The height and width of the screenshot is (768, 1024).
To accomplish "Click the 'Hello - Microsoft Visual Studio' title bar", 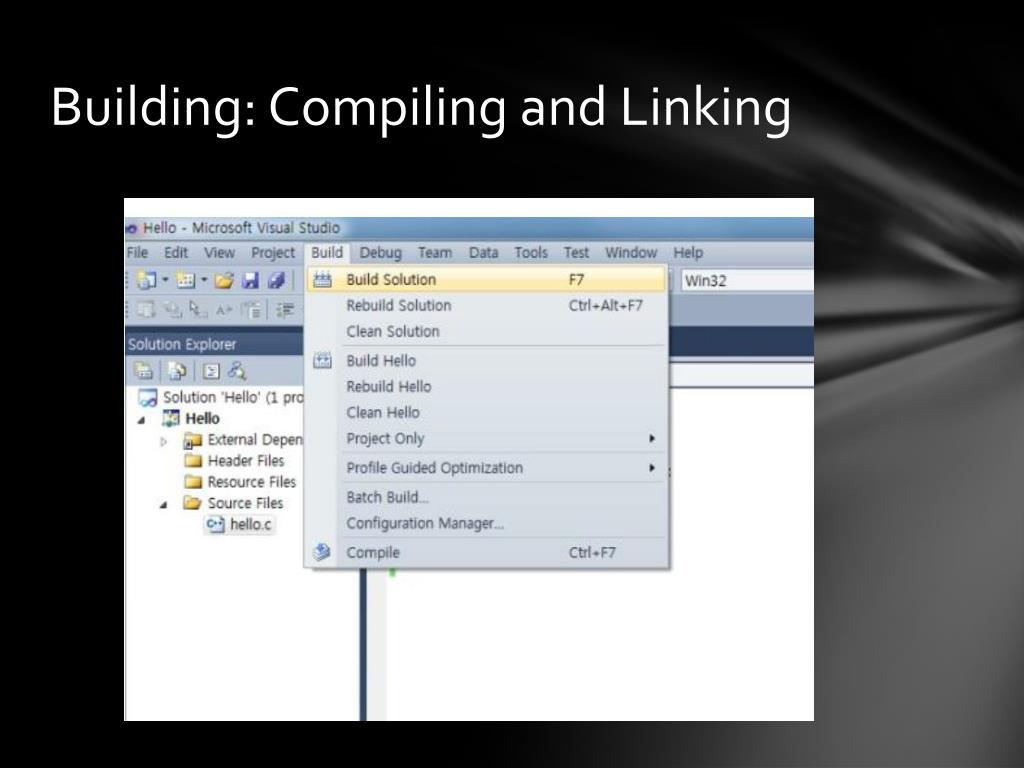I will 469,228.
